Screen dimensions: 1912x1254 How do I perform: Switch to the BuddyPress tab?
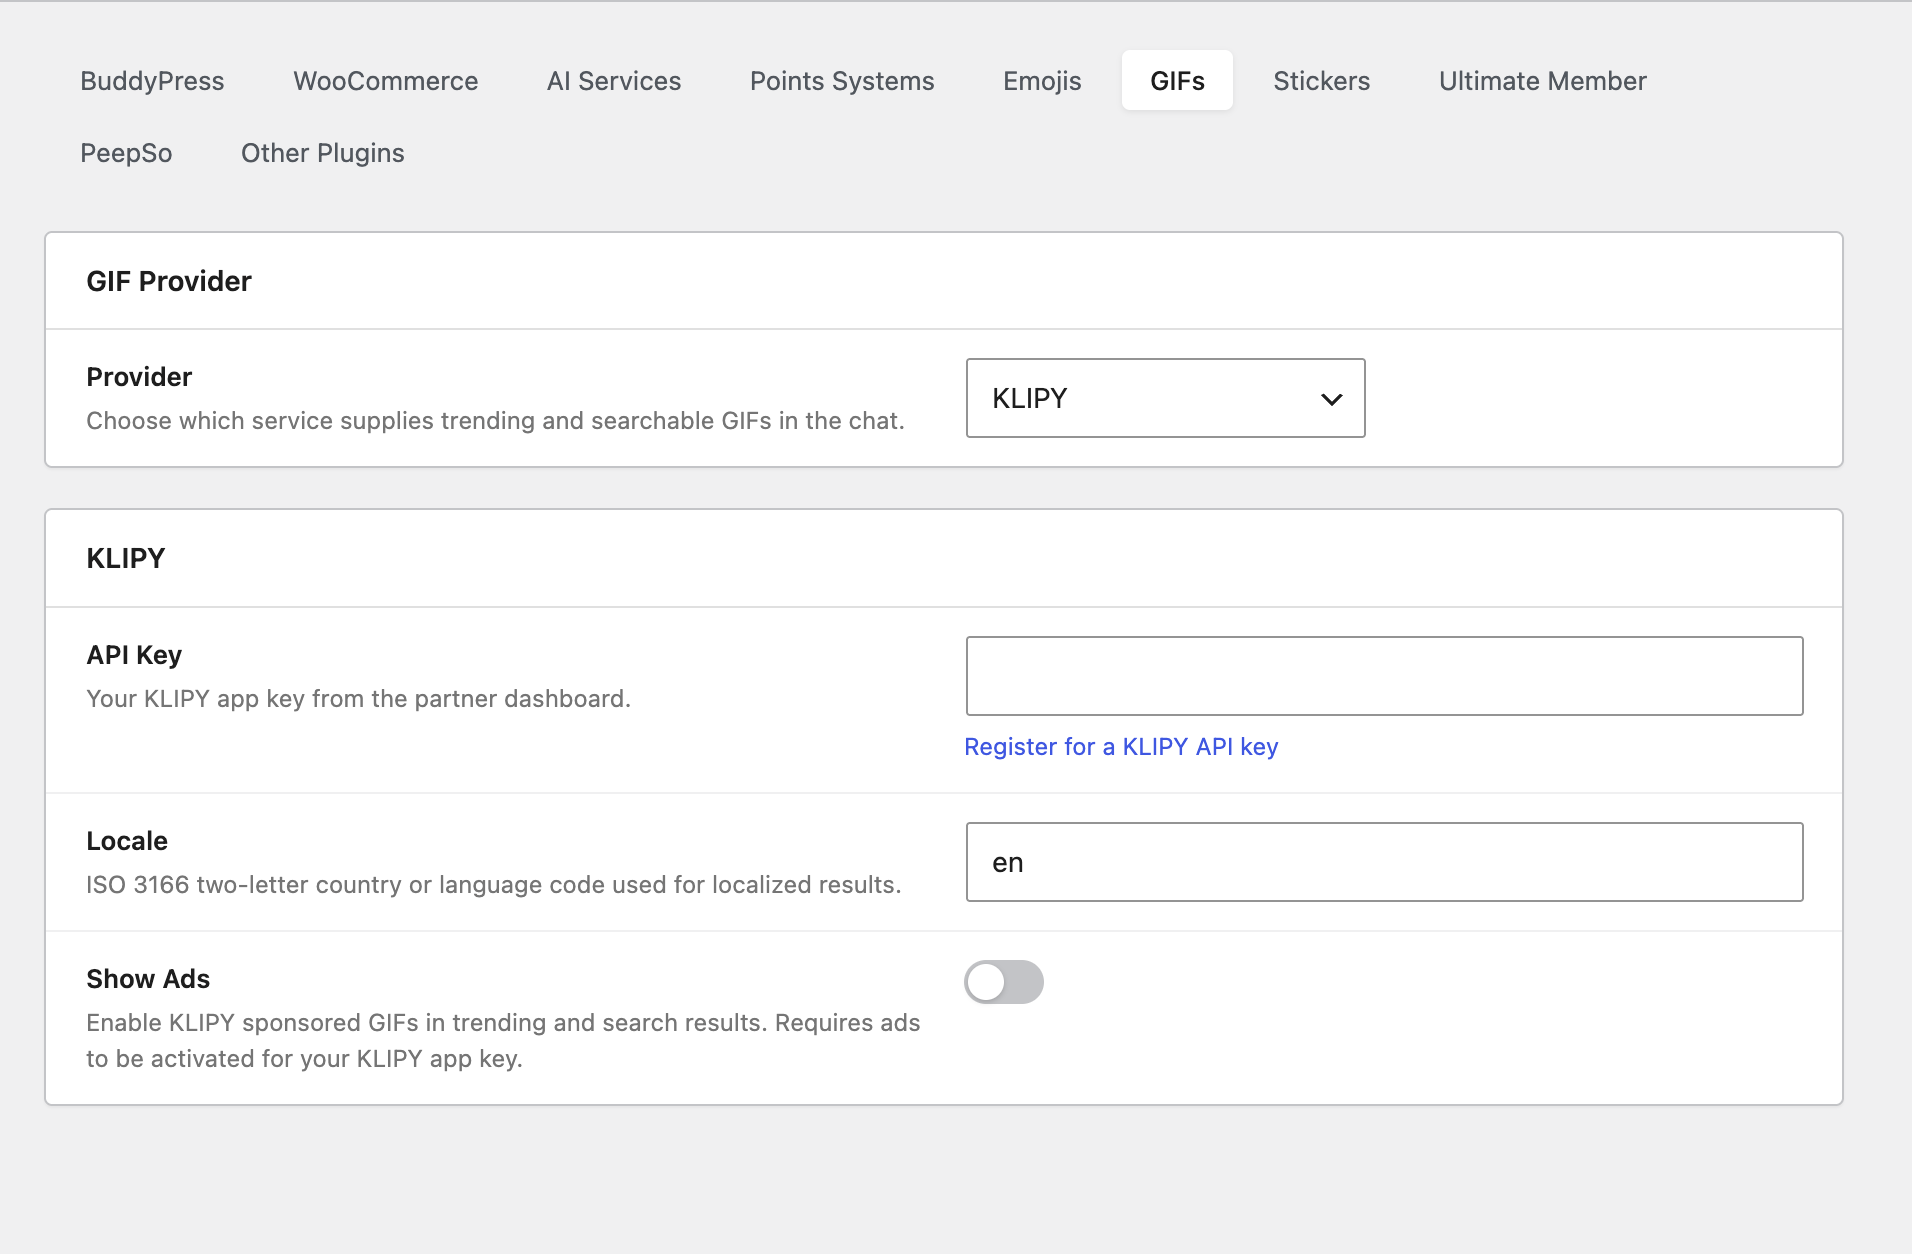click(x=152, y=81)
